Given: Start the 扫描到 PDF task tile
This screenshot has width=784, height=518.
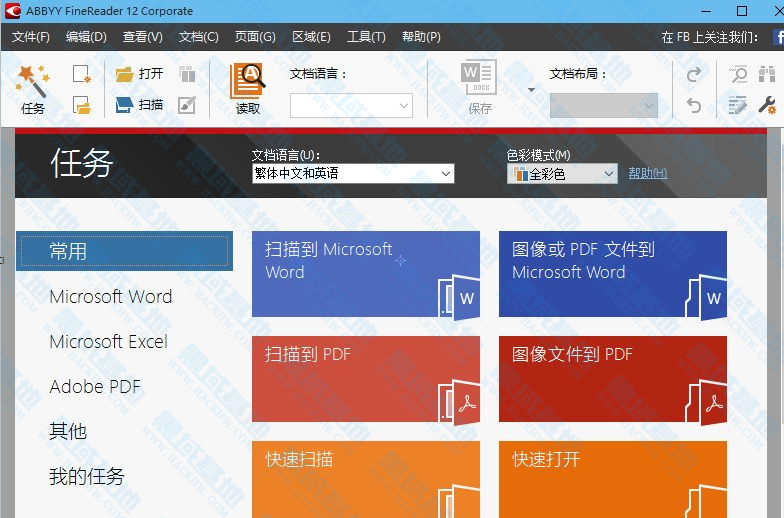Looking at the screenshot, I should point(366,379).
